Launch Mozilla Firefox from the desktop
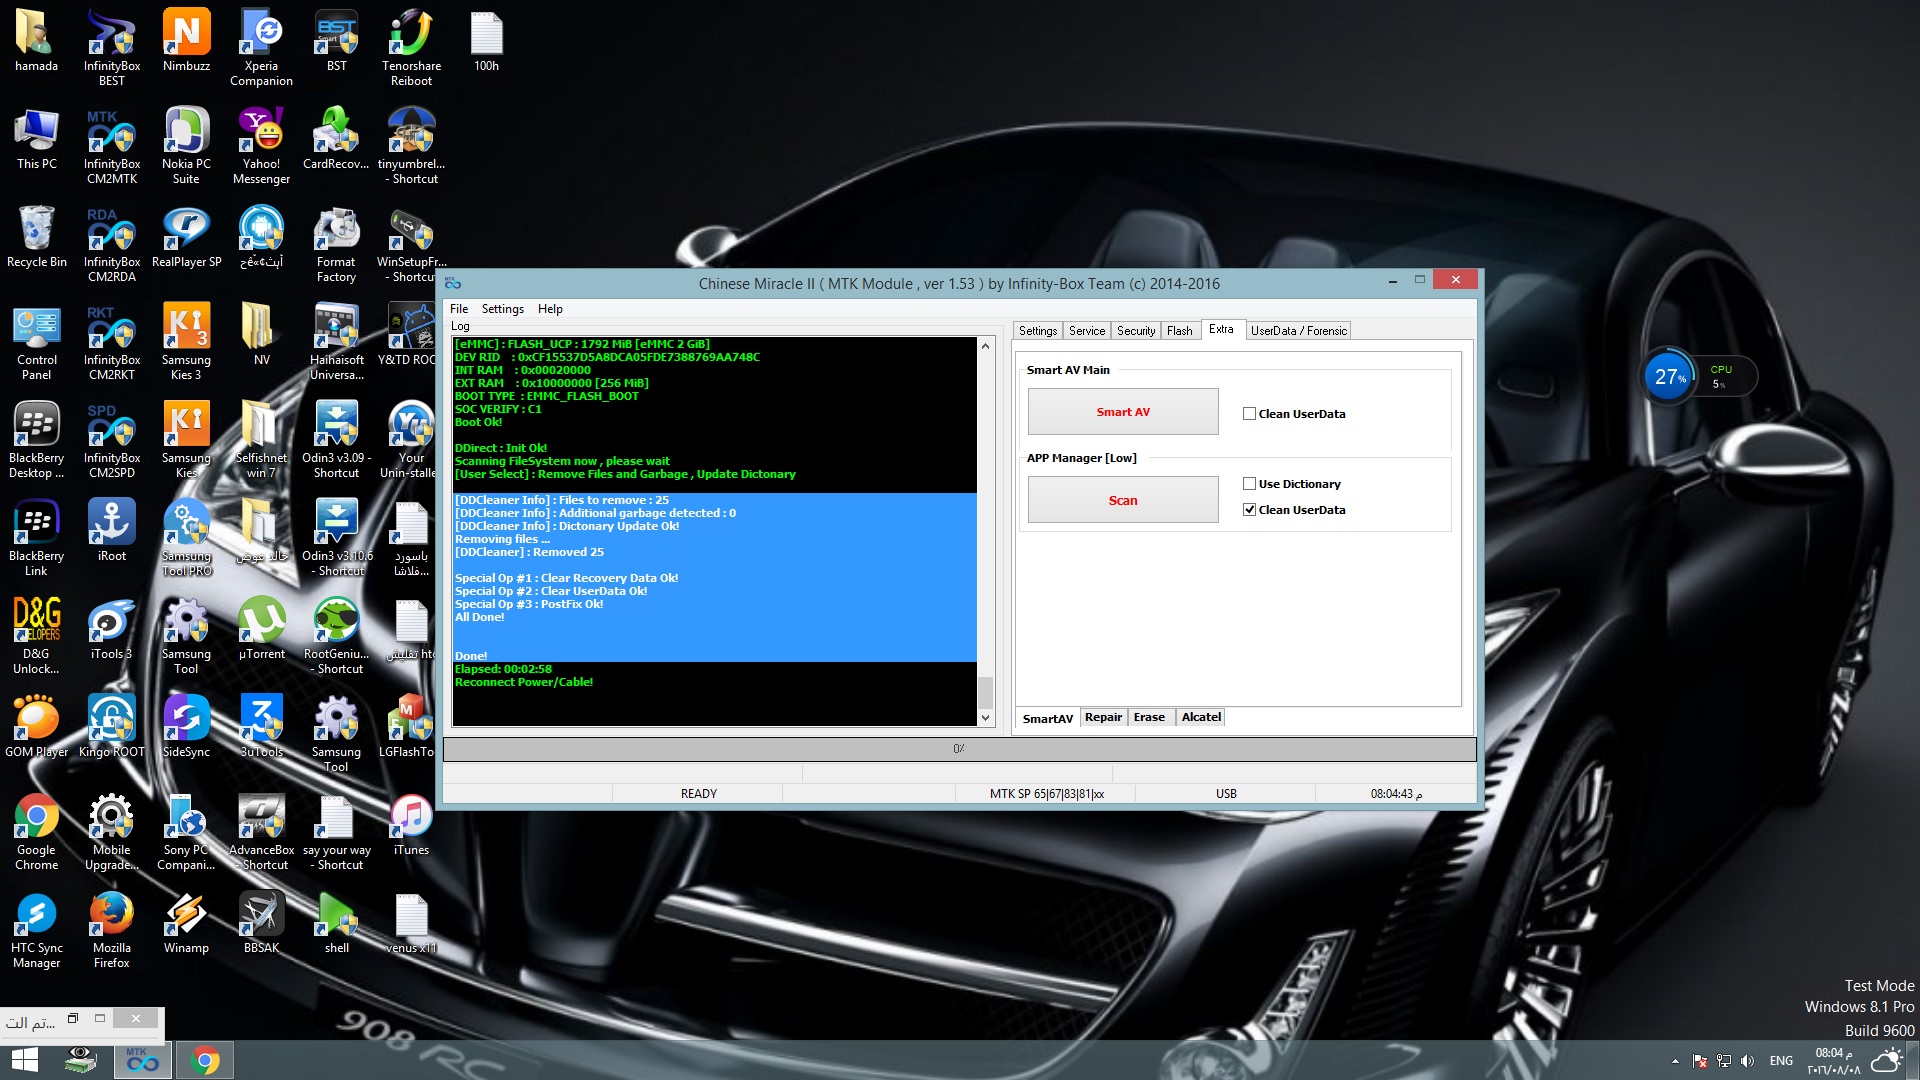This screenshot has width=1920, height=1080. (x=112, y=929)
